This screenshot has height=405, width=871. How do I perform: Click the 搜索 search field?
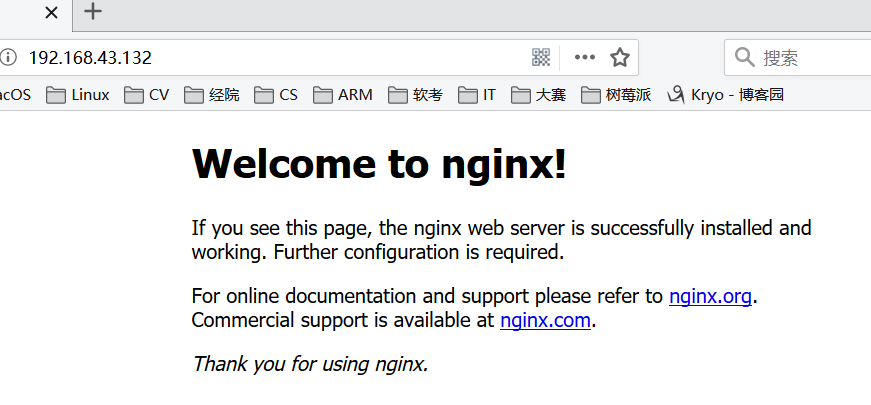click(798, 57)
